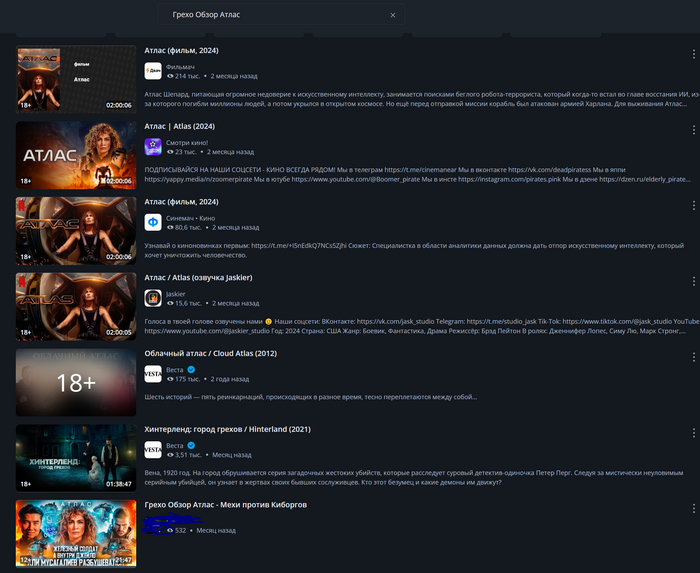Screen dimensions: 700x573
Task: Click the description starting "Вена, 1920 год"
Action: click(x=413, y=478)
